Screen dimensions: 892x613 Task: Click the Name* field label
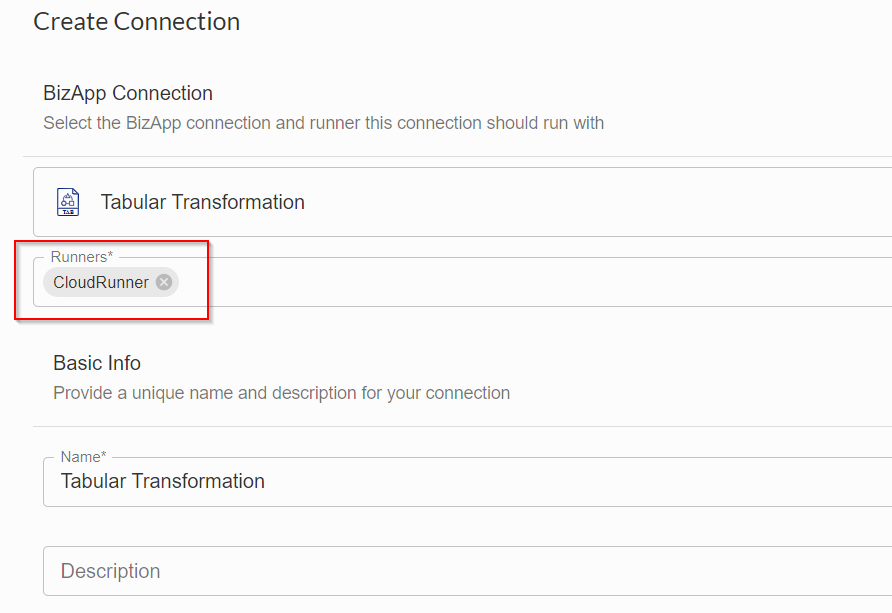pos(83,457)
